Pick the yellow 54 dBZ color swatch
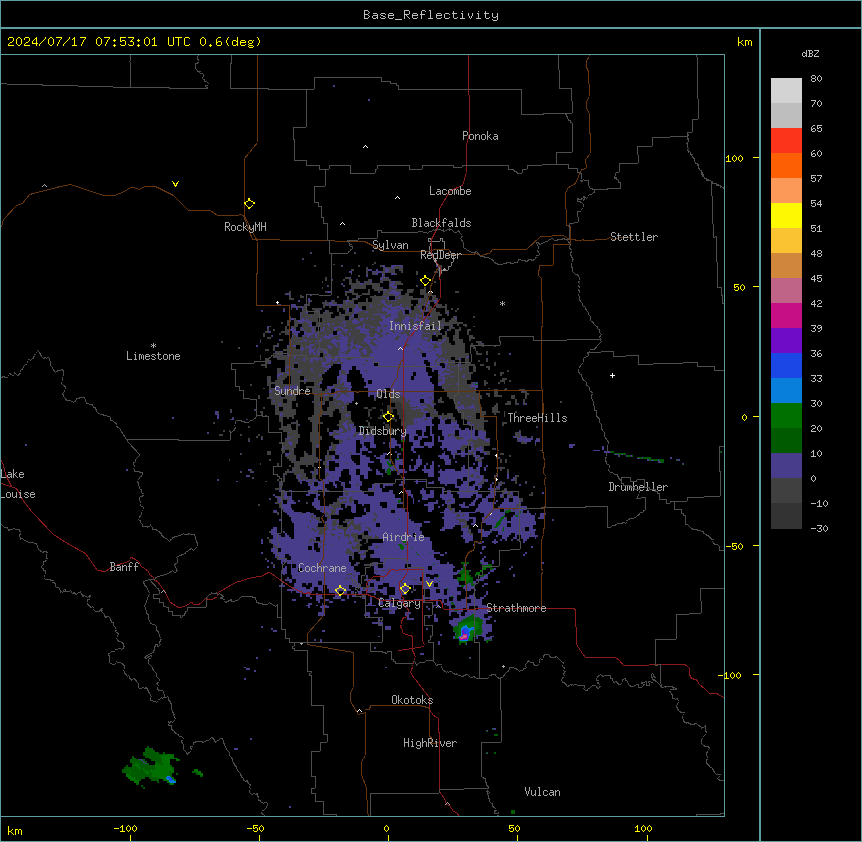 tap(786, 215)
